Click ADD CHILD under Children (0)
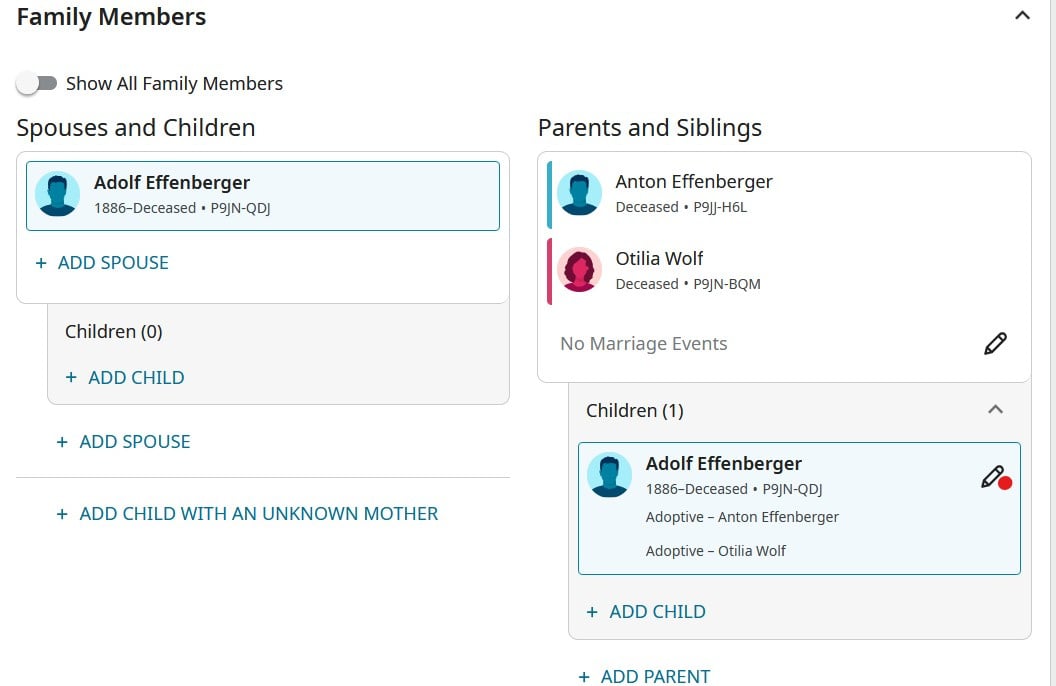Screen dimensions: 1056x686 point(125,378)
